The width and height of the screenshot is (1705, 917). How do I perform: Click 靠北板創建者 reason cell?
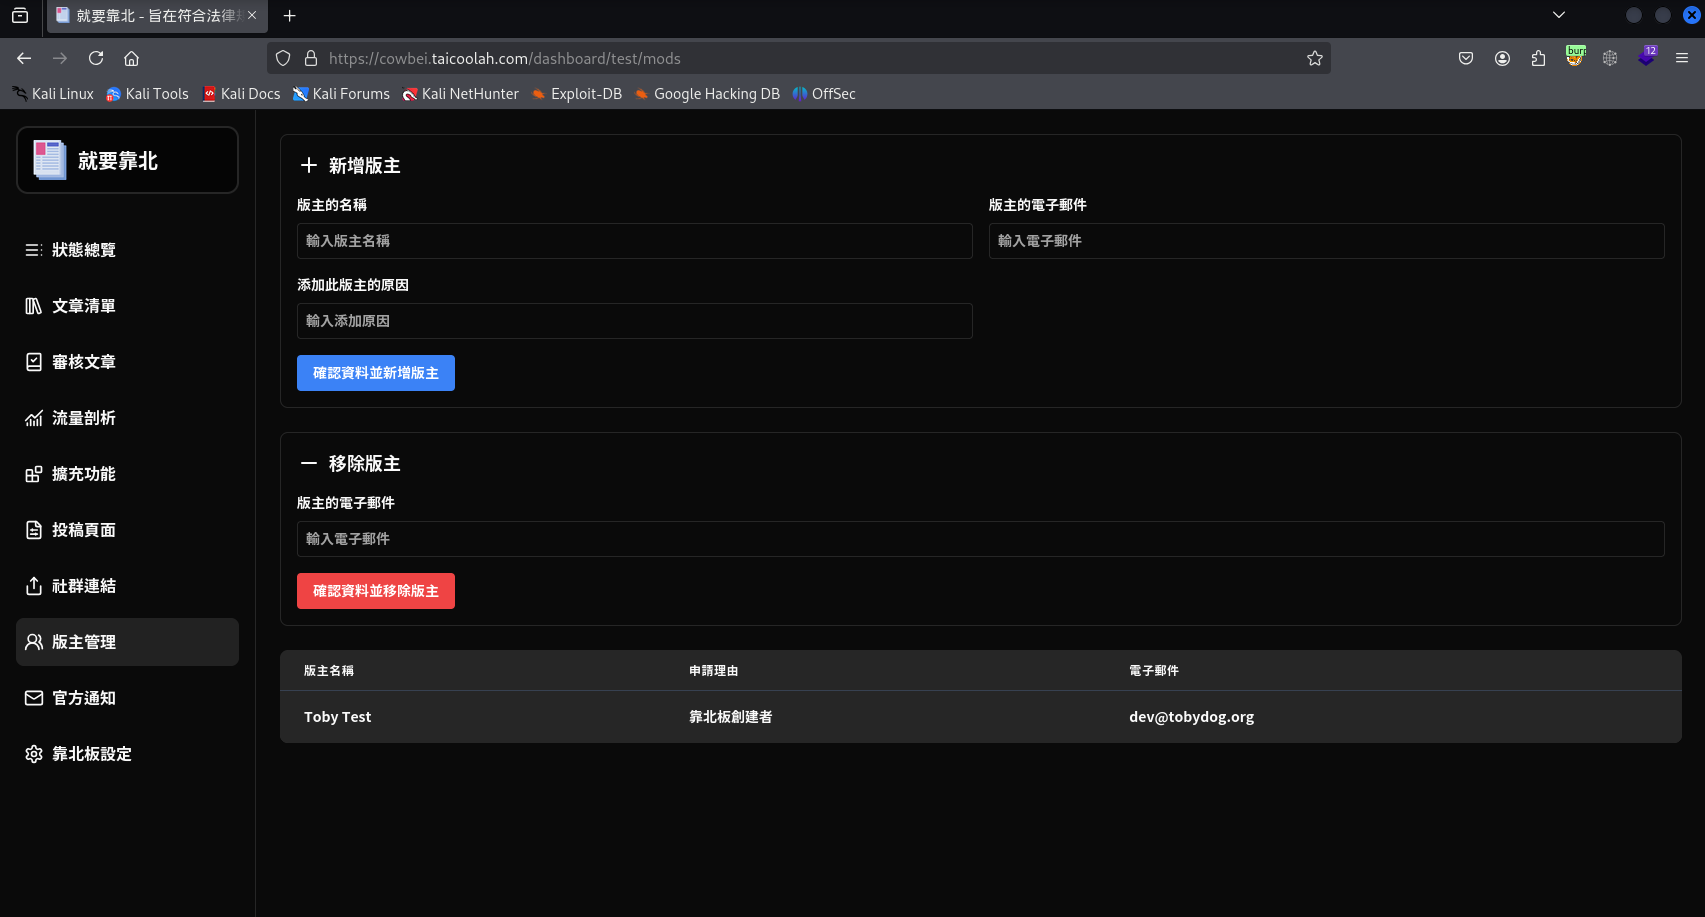pyautogui.click(x=730, y=717)
